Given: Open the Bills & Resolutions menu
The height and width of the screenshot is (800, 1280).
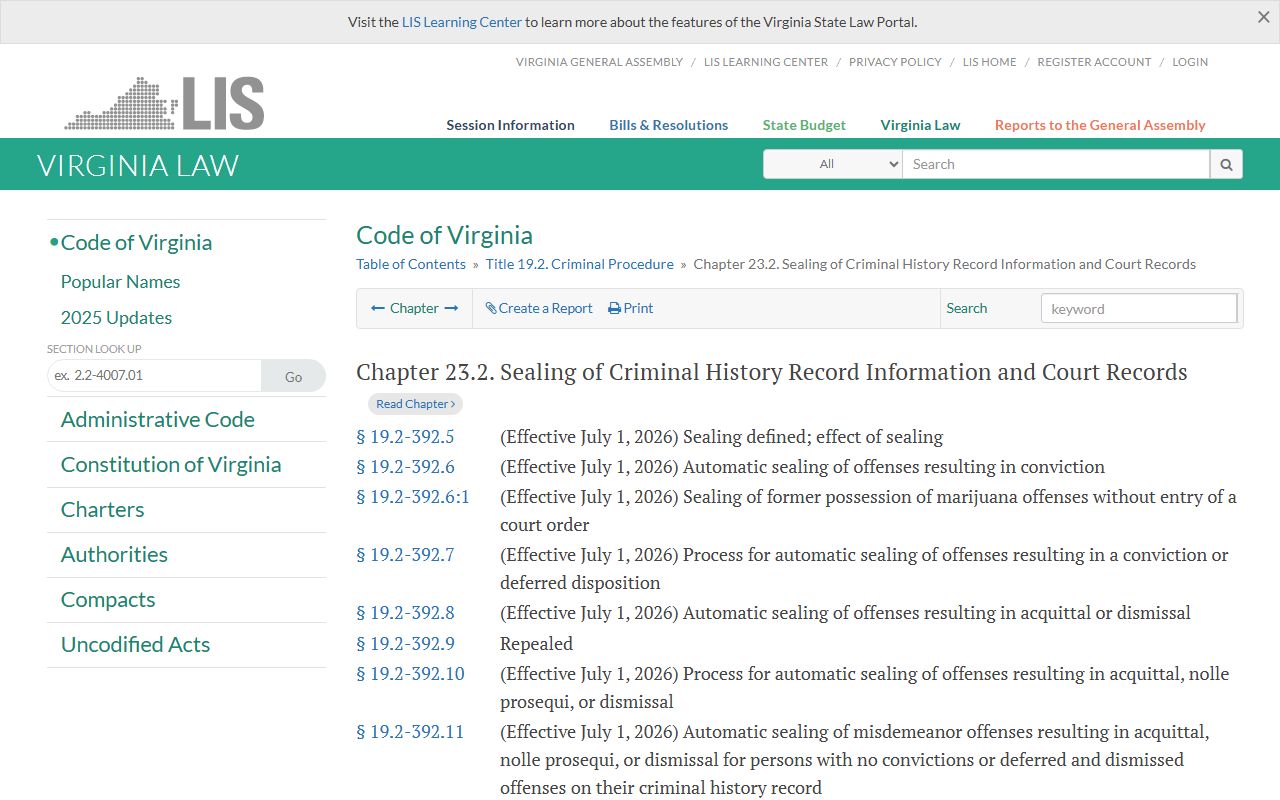Looking at the screenshot, I should click(x=669, y=125).
